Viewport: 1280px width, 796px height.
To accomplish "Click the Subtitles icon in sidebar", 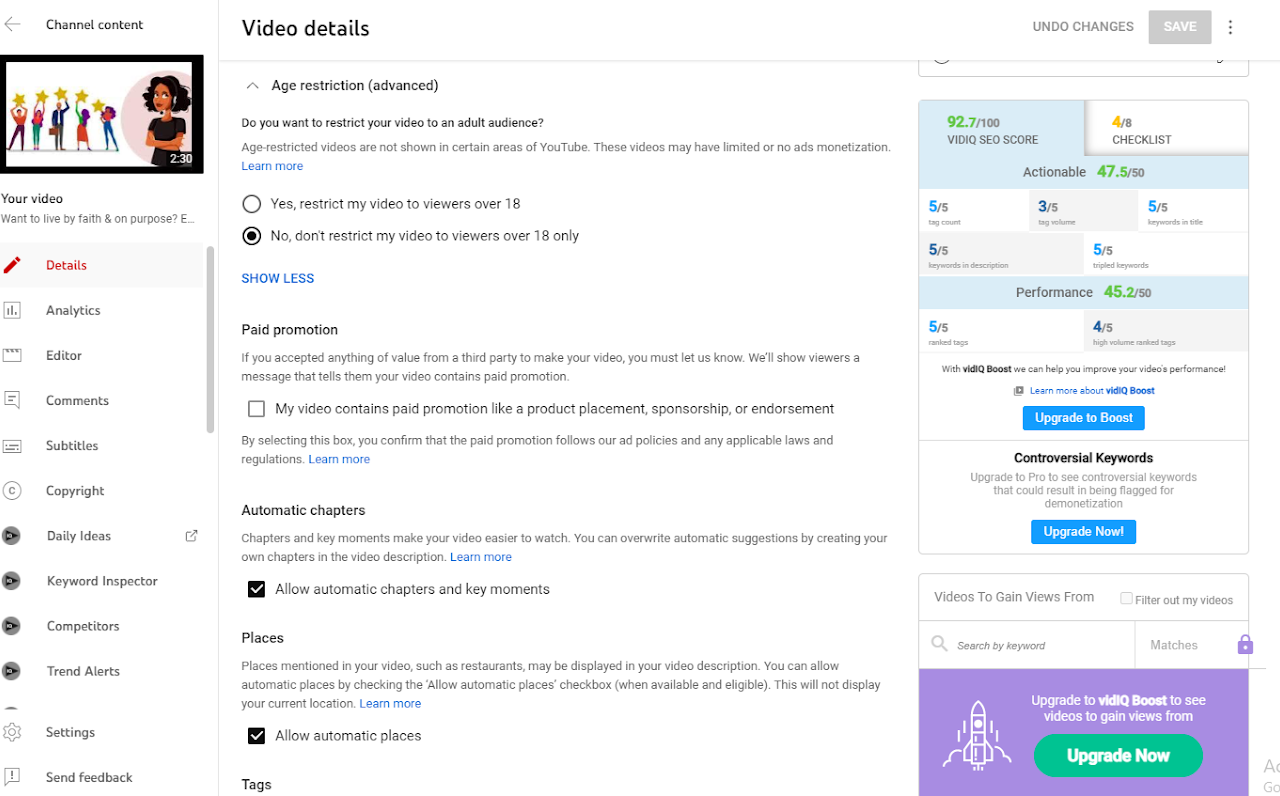I will pyautogui.click(x=12, y=446).
